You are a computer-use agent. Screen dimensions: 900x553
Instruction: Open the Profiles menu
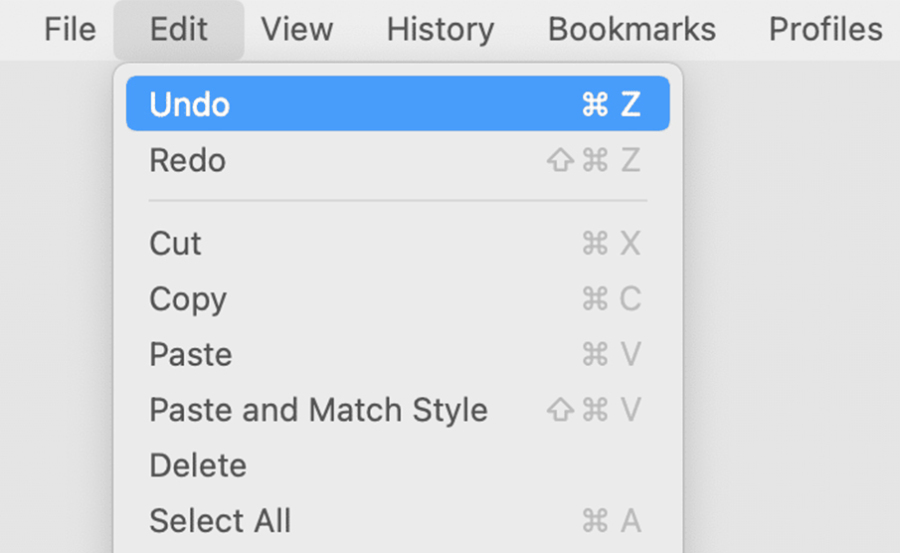825,29
